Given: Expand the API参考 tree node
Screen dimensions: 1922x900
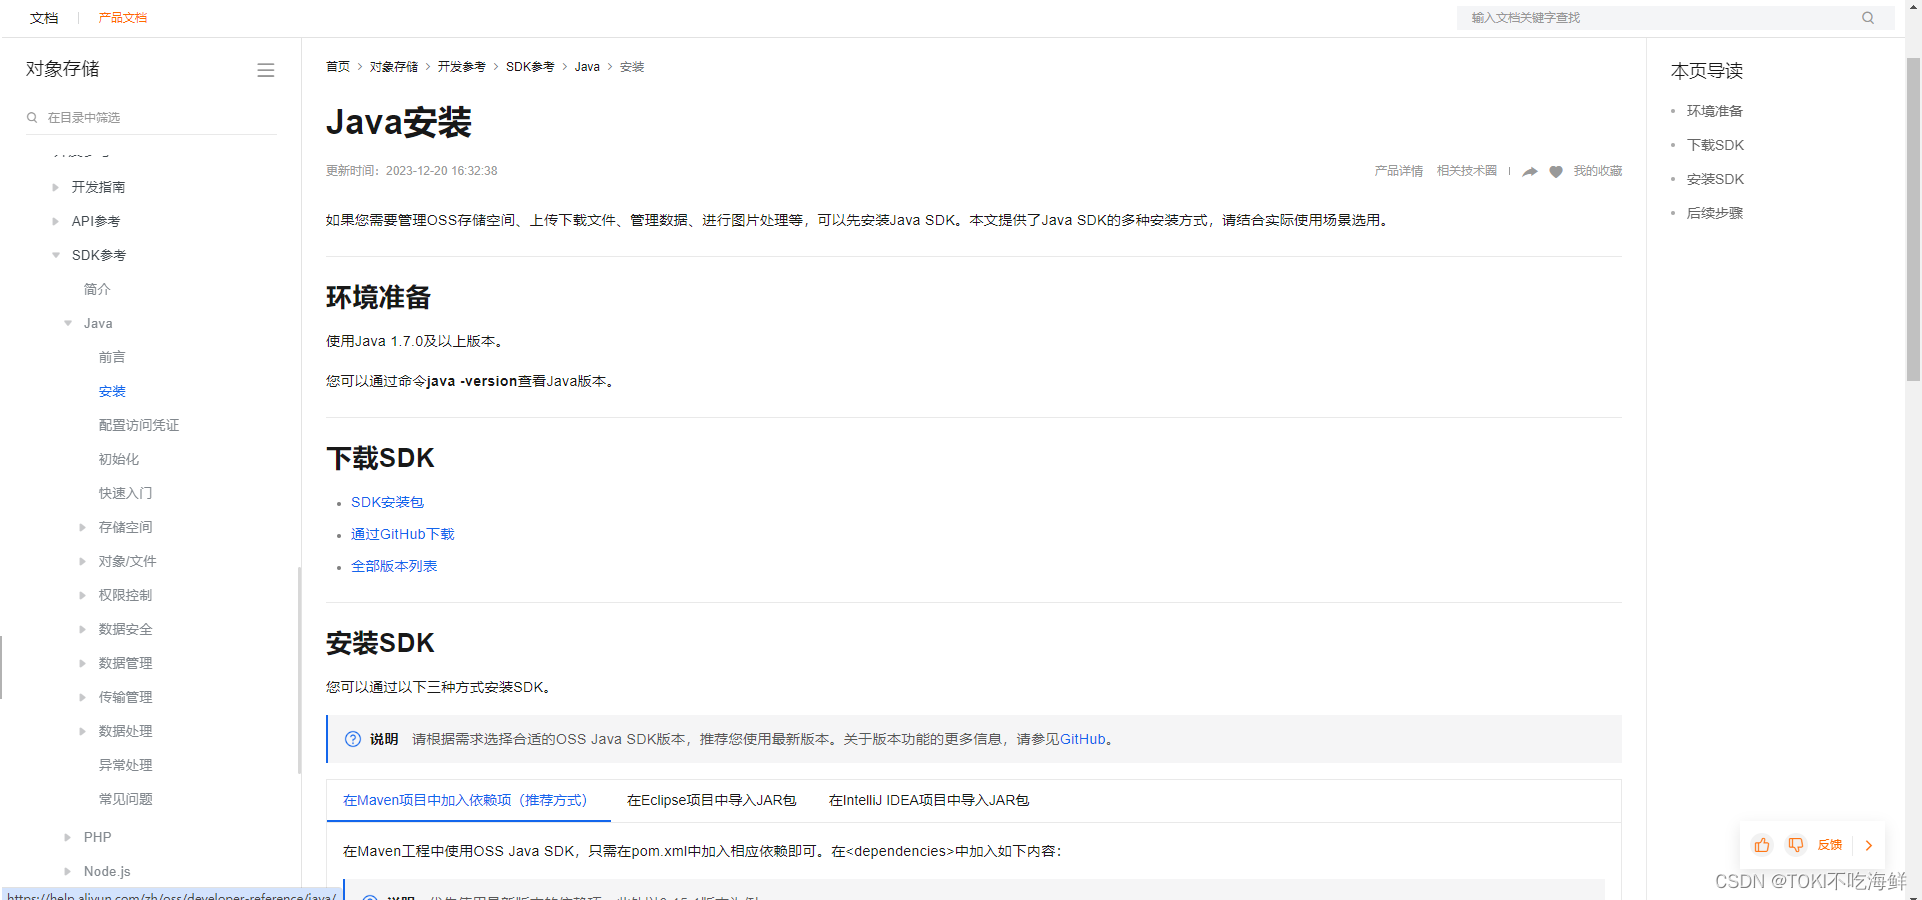Looking at the screenshot, I should 55,221.
